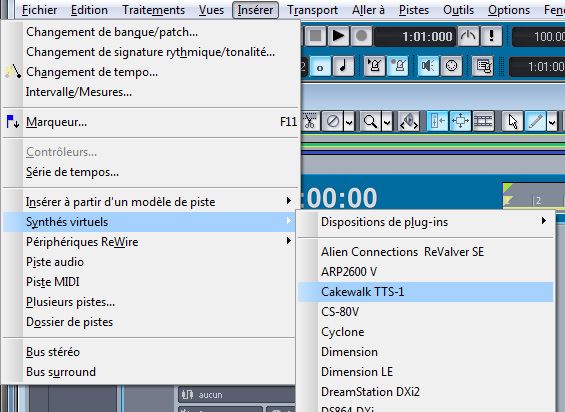Toggle the quarter note metronome button
565x412 pixels.
[343, 66]
